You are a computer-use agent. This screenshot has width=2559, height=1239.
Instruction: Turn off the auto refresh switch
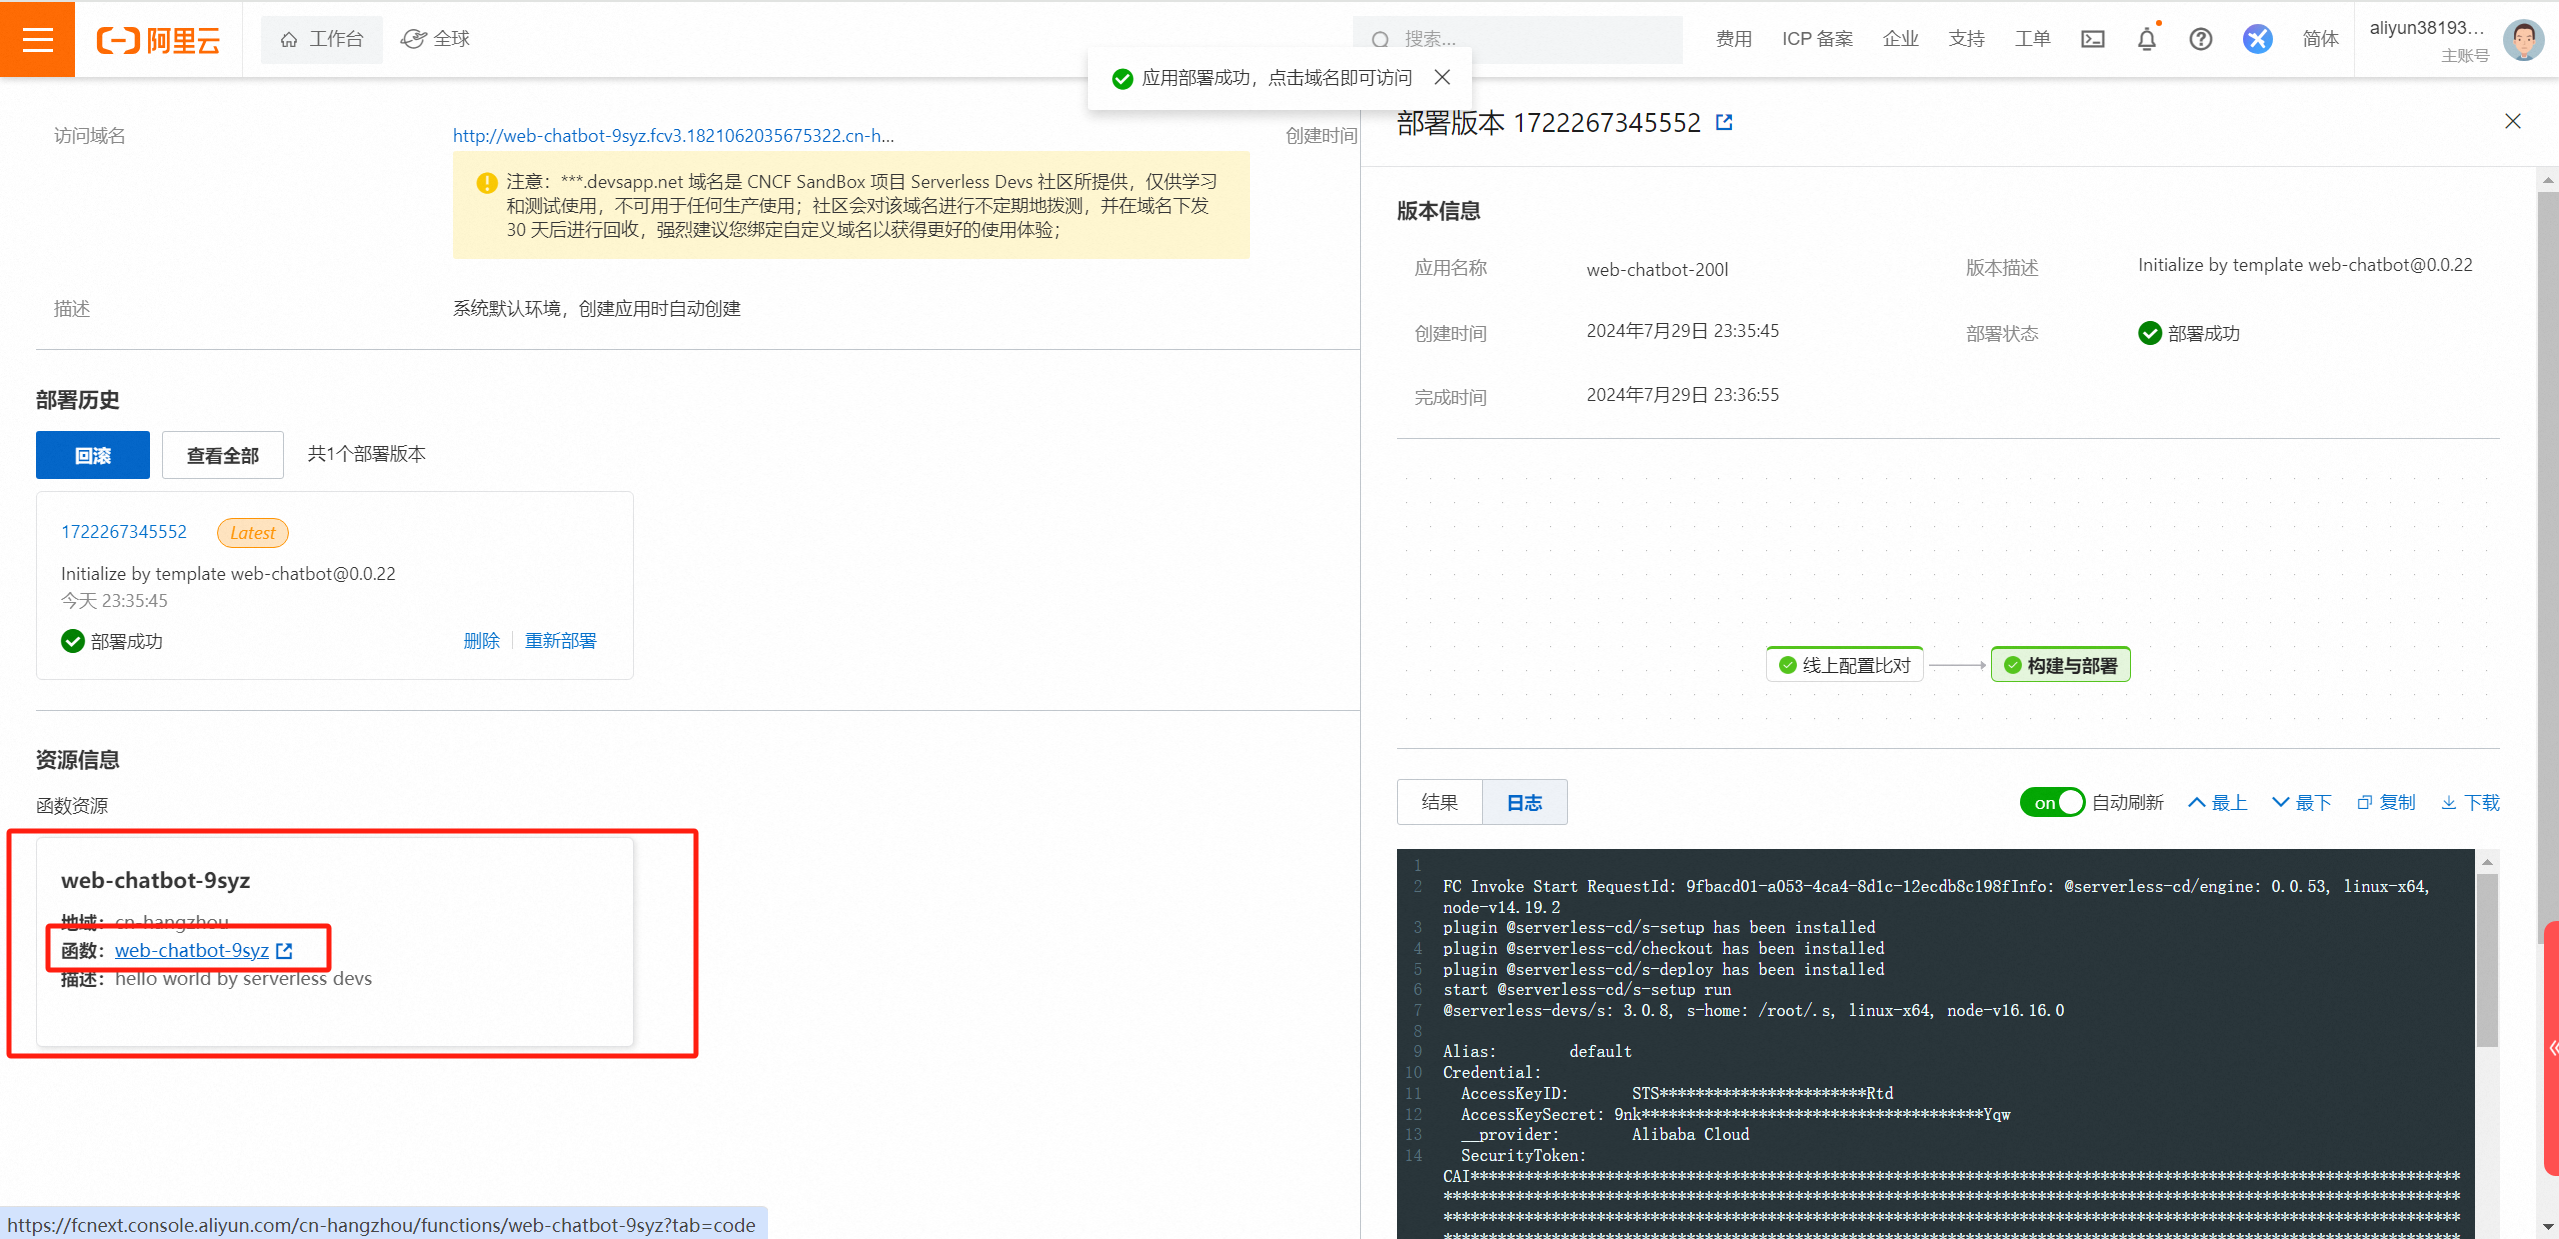[2051, 802]
